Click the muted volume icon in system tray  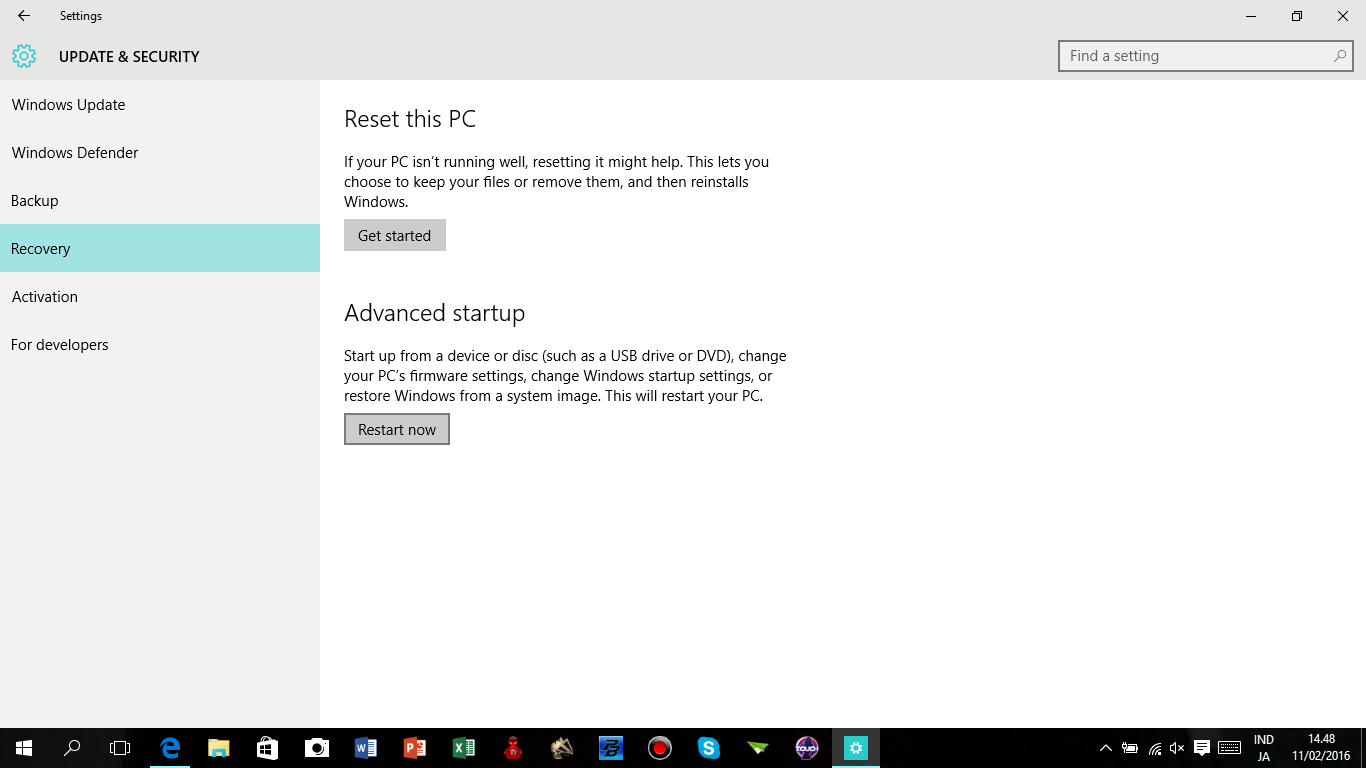(x=1176, y=747)
